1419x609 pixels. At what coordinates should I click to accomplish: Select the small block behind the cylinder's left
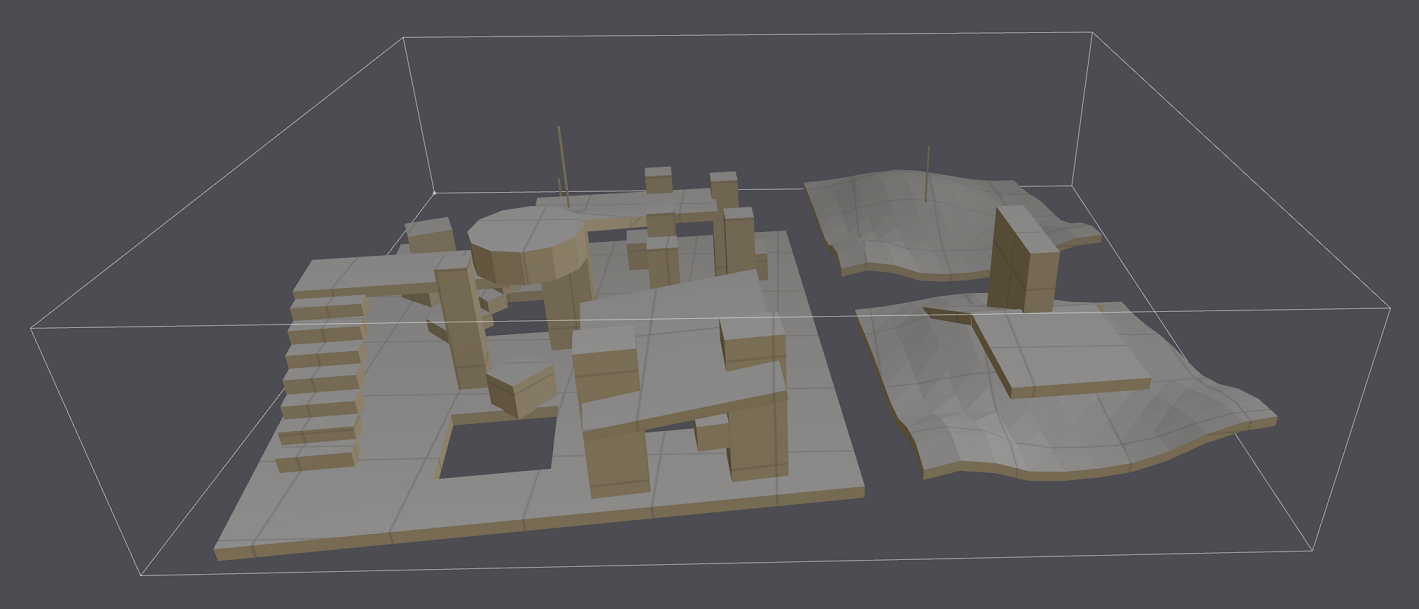click(x=430, y=237)
